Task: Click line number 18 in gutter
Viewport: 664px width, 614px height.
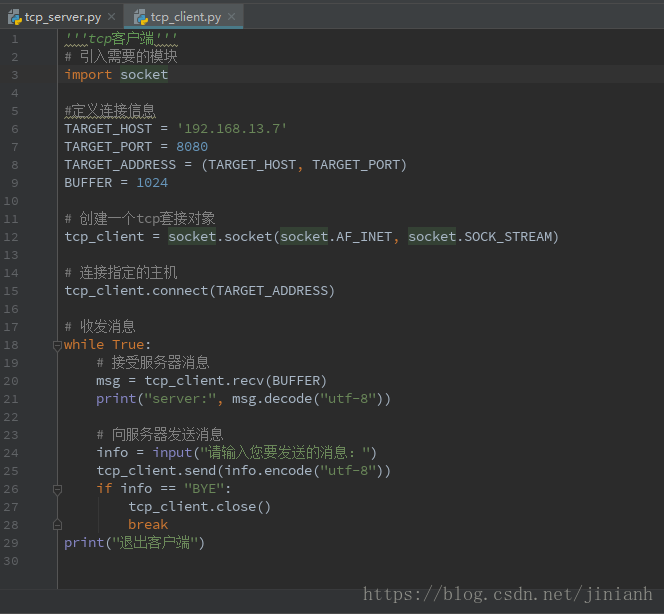Action: (11, 345)
